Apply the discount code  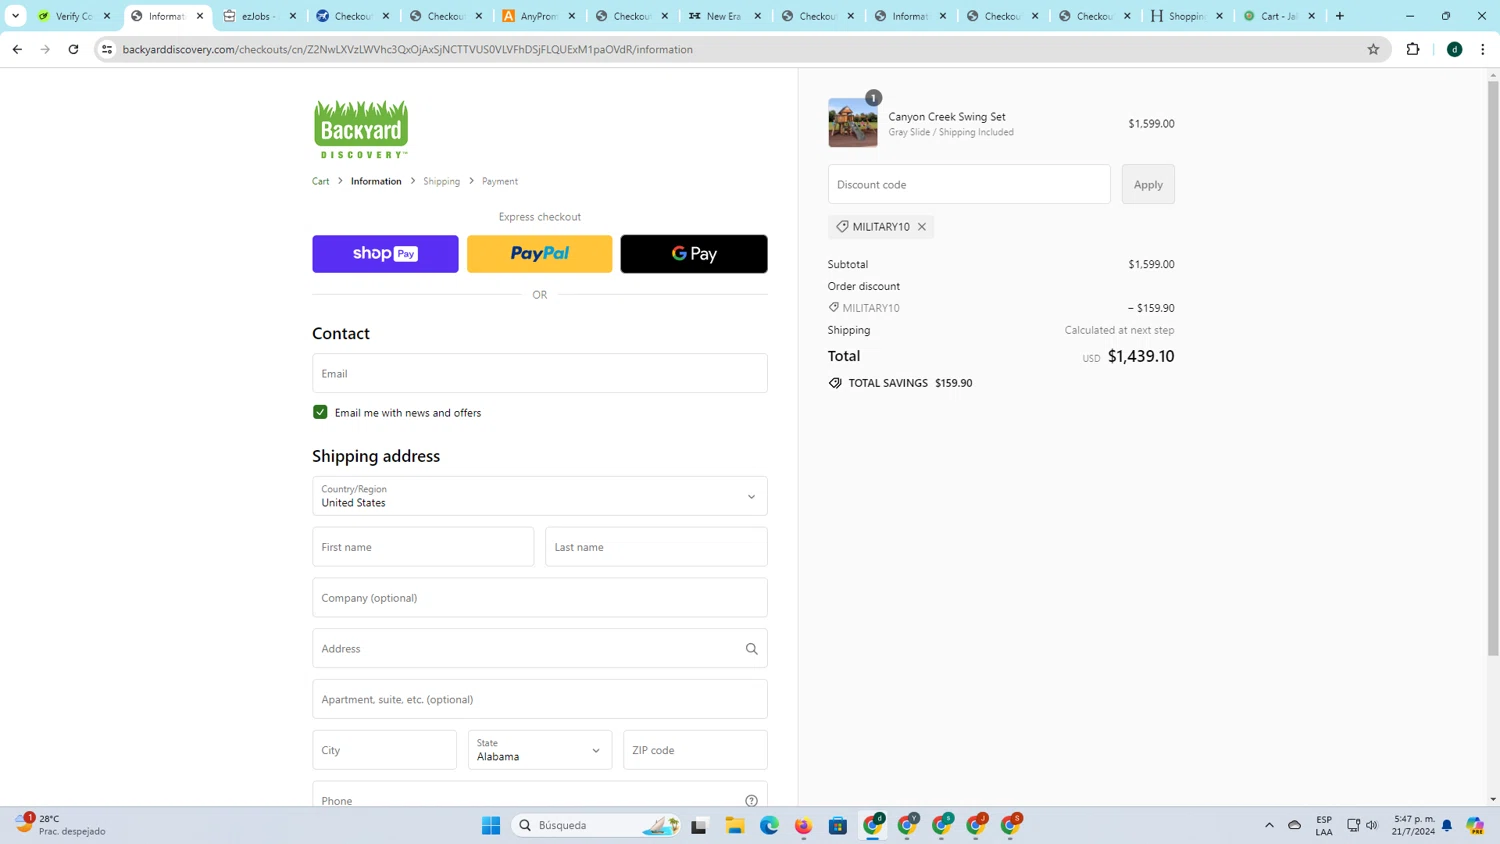pos(1148,184)
